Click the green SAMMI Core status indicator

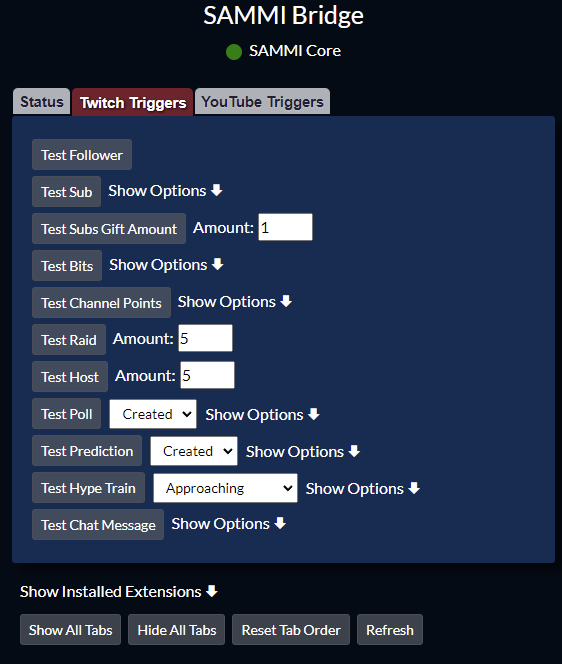click(x=234, y=52)
